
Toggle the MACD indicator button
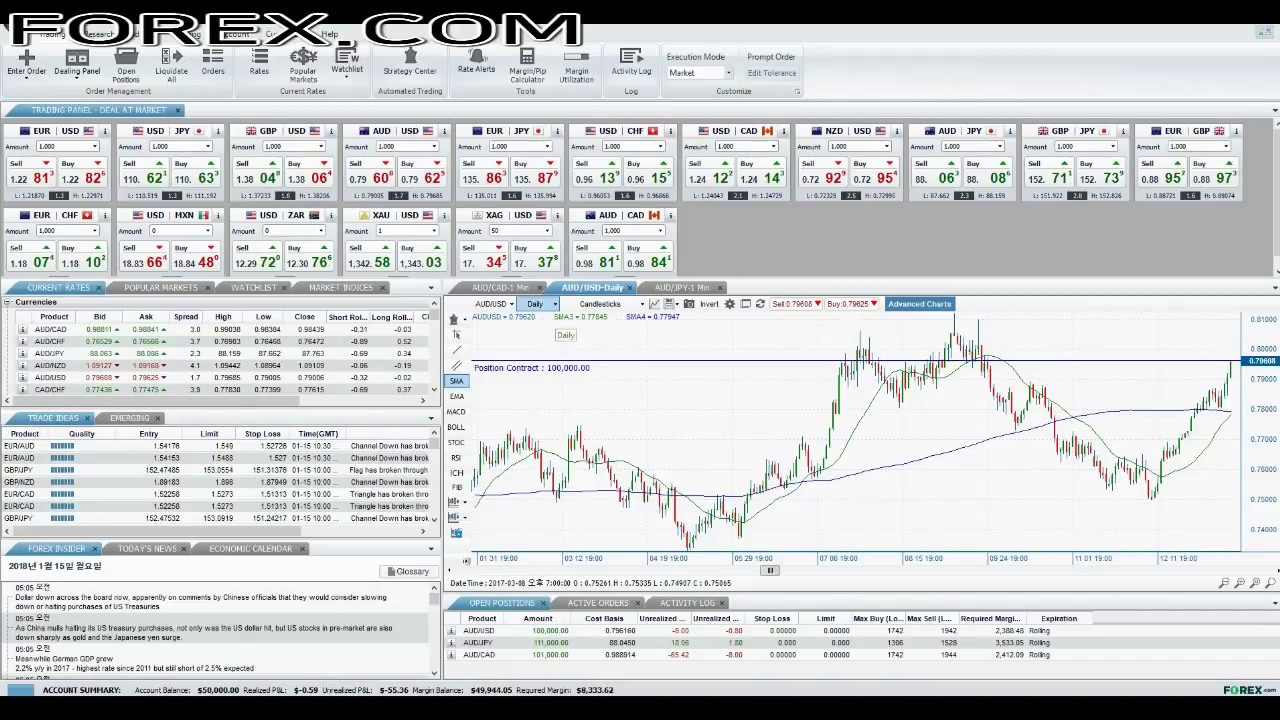pyautogui.click(x=456, y=412)
